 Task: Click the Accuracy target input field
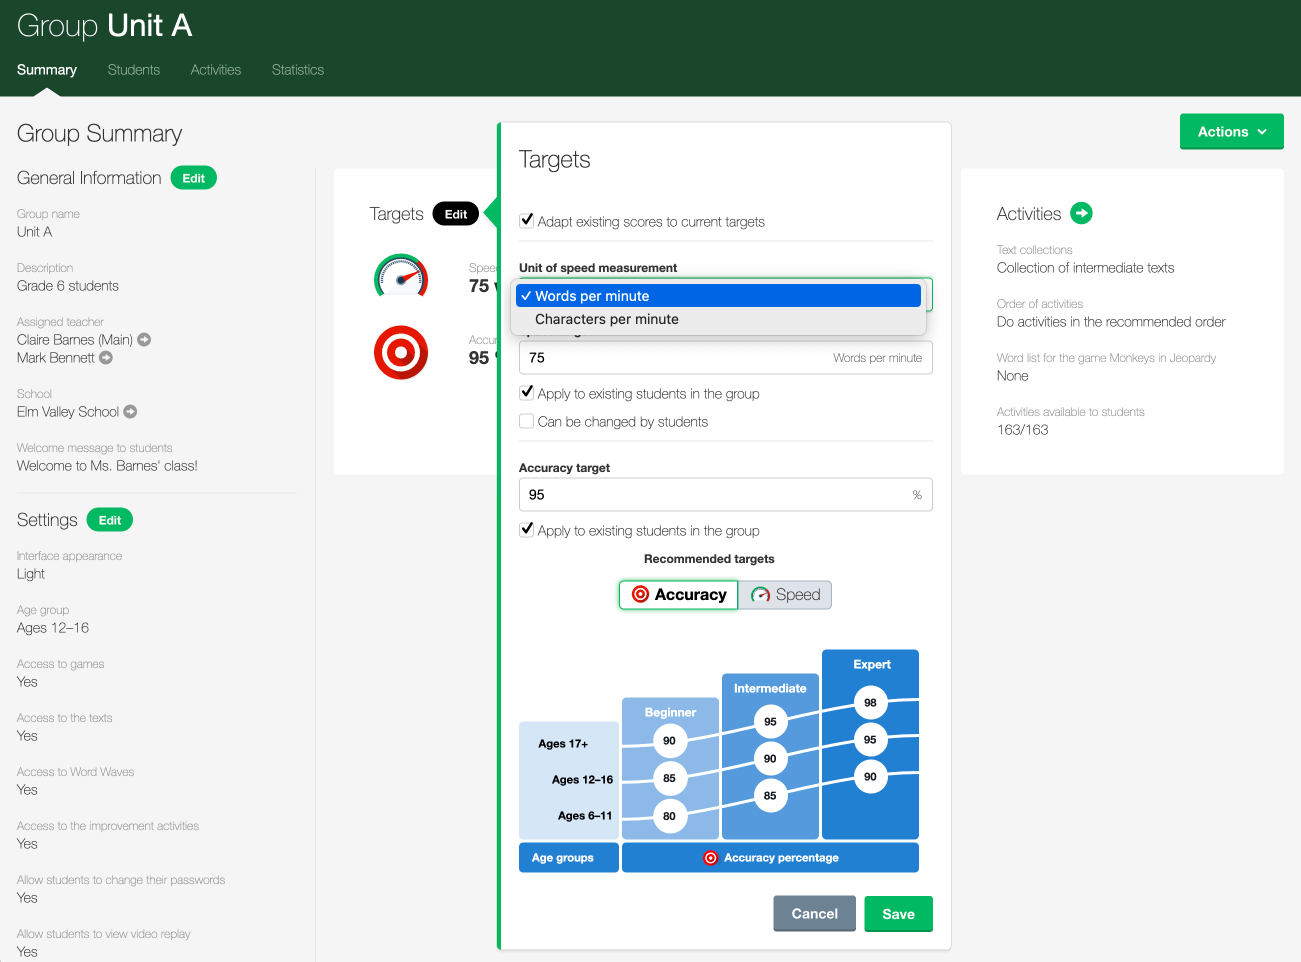coord(715,495)
